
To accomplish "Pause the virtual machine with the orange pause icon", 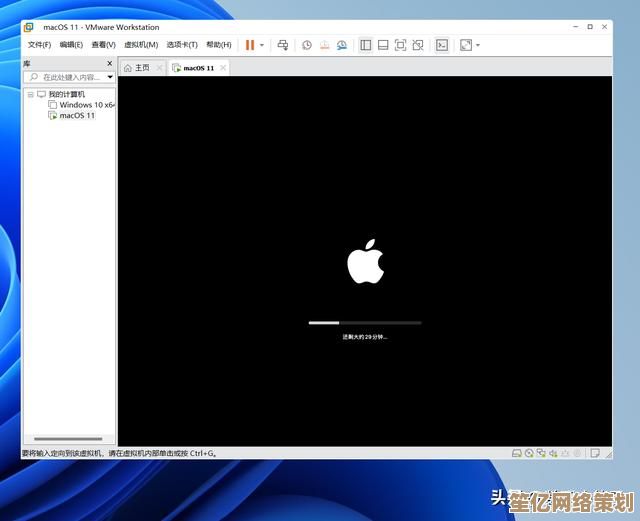I will click(250, 45).
